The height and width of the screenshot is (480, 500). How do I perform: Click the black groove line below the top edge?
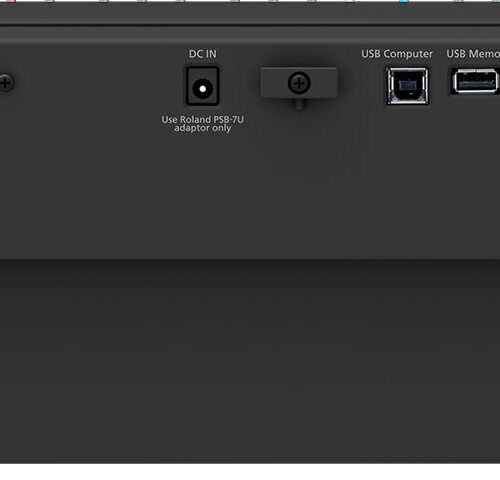[250, 25]
